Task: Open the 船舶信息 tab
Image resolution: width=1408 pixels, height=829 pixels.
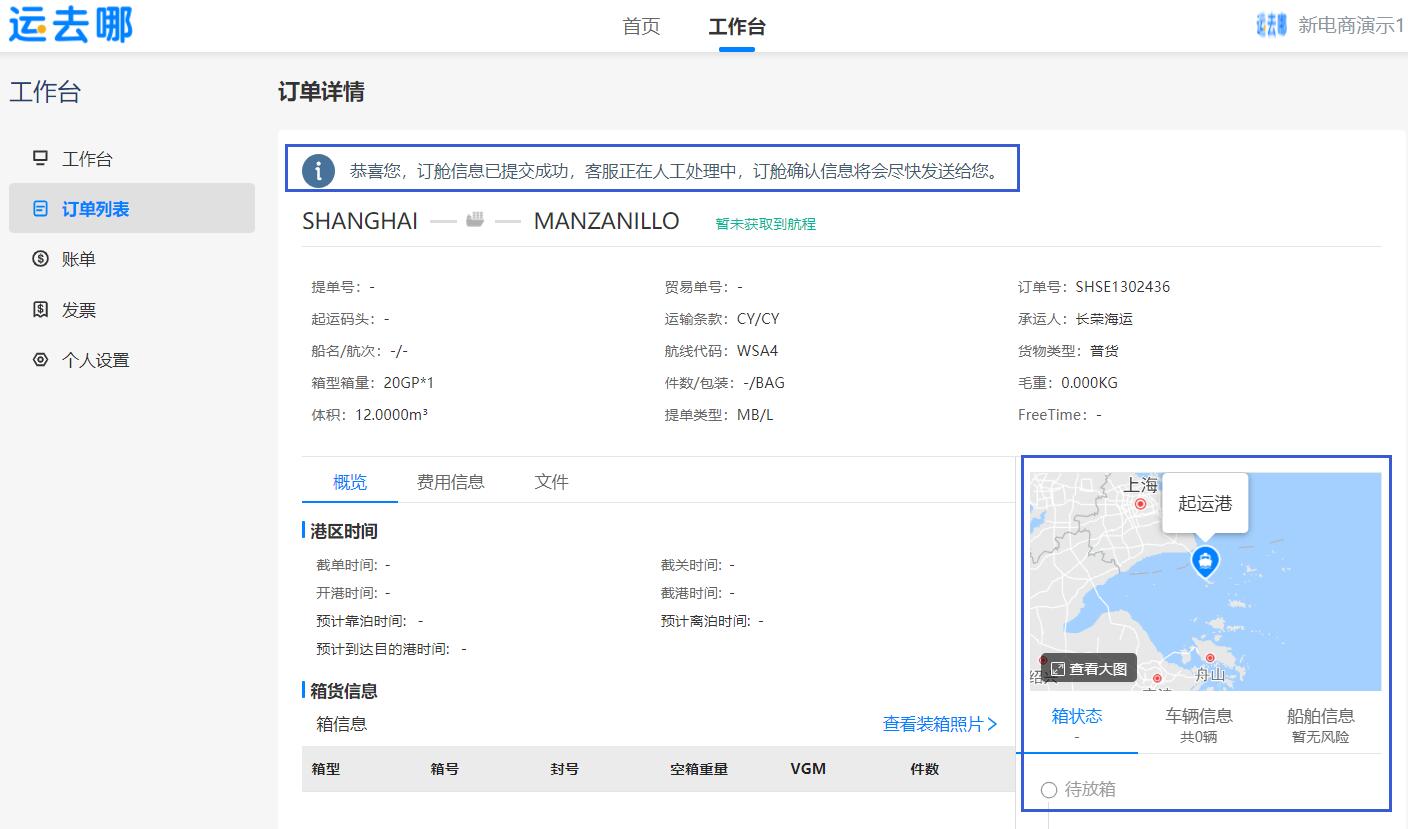Action: 1320,725
